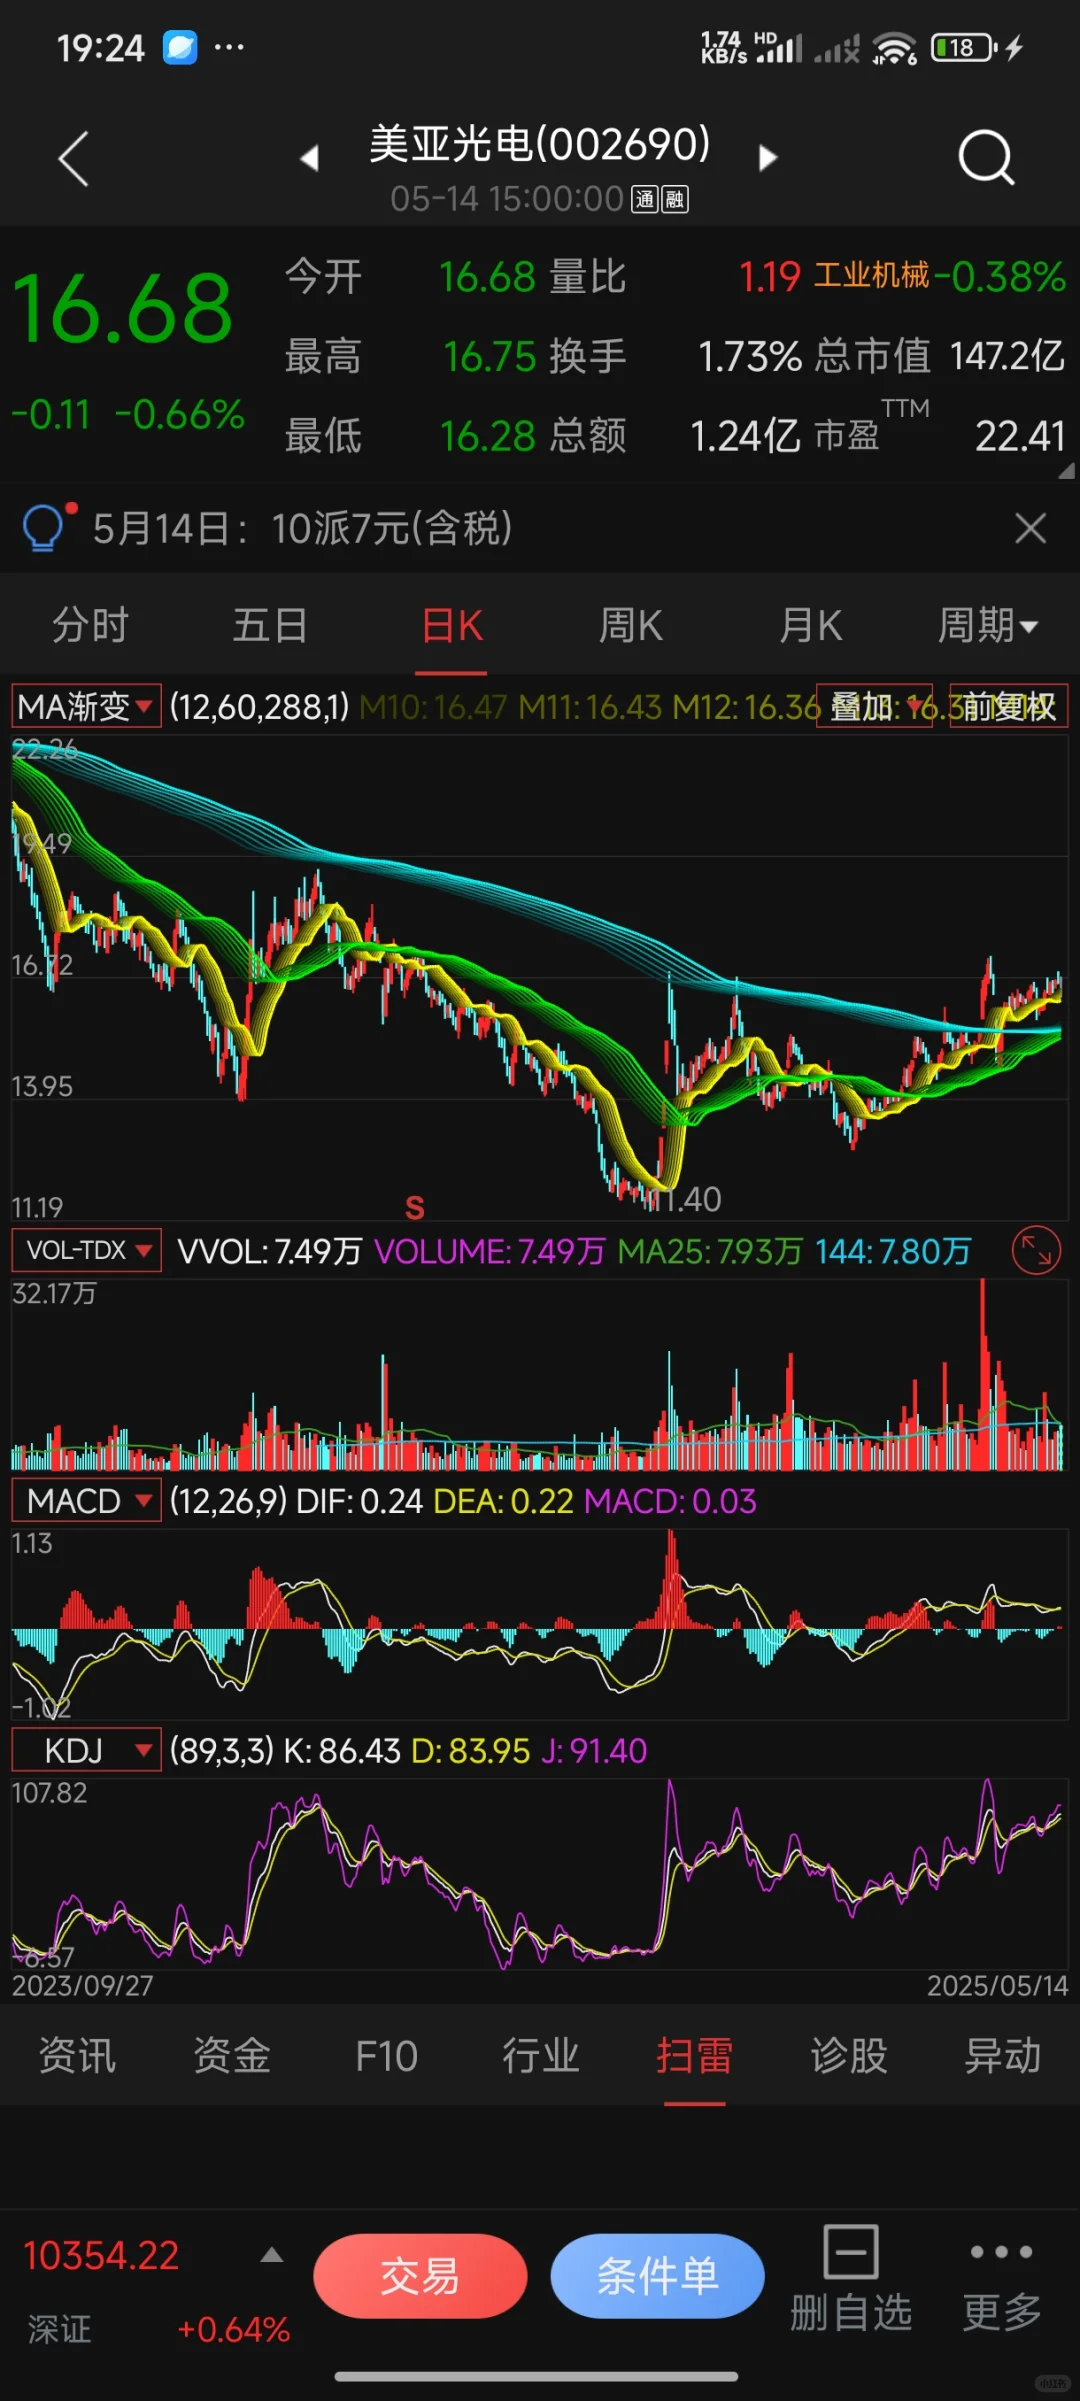Image resolution: width=1080 pixels, height=2401 pixels.
Task: Tap 总市值 147.2亿 value
Action: coord(1007,356)
